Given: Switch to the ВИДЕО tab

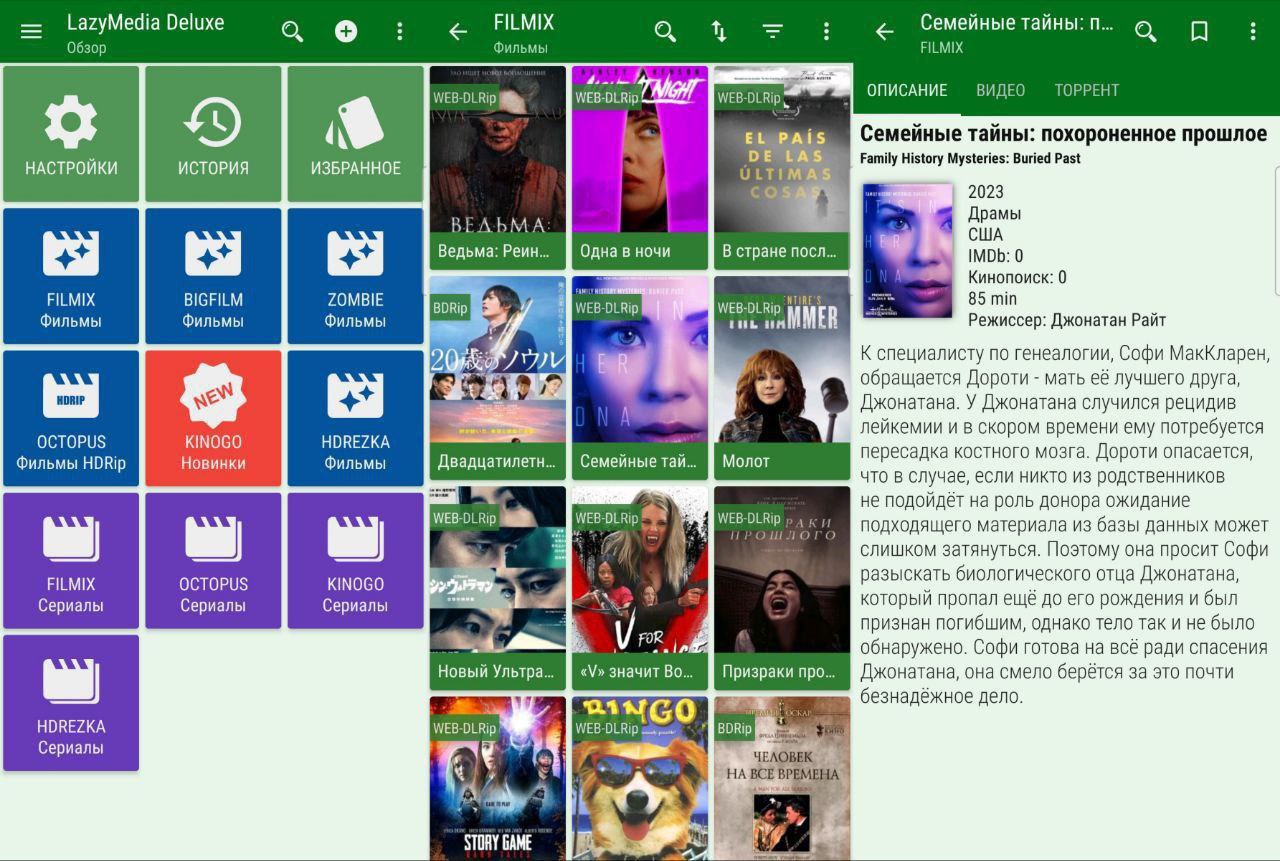Looking at the screenshot, I should 1000,90.
